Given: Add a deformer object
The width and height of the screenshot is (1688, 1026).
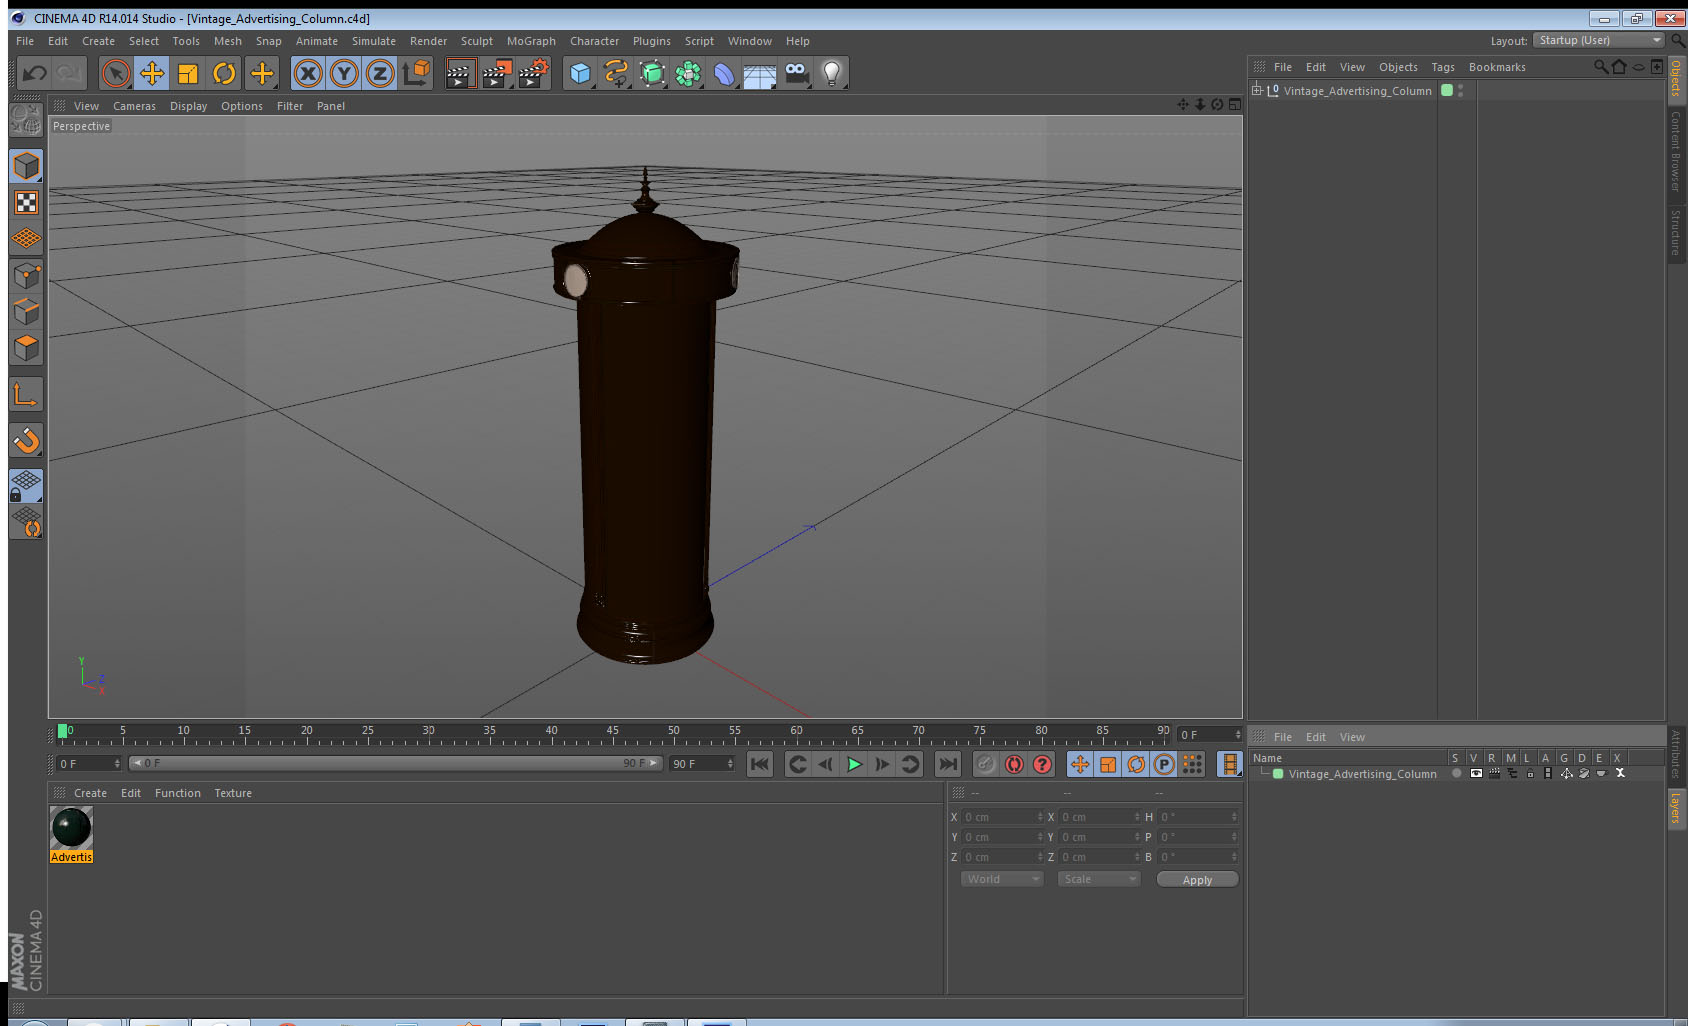Looking at the screenshot, I should [724, 73].
